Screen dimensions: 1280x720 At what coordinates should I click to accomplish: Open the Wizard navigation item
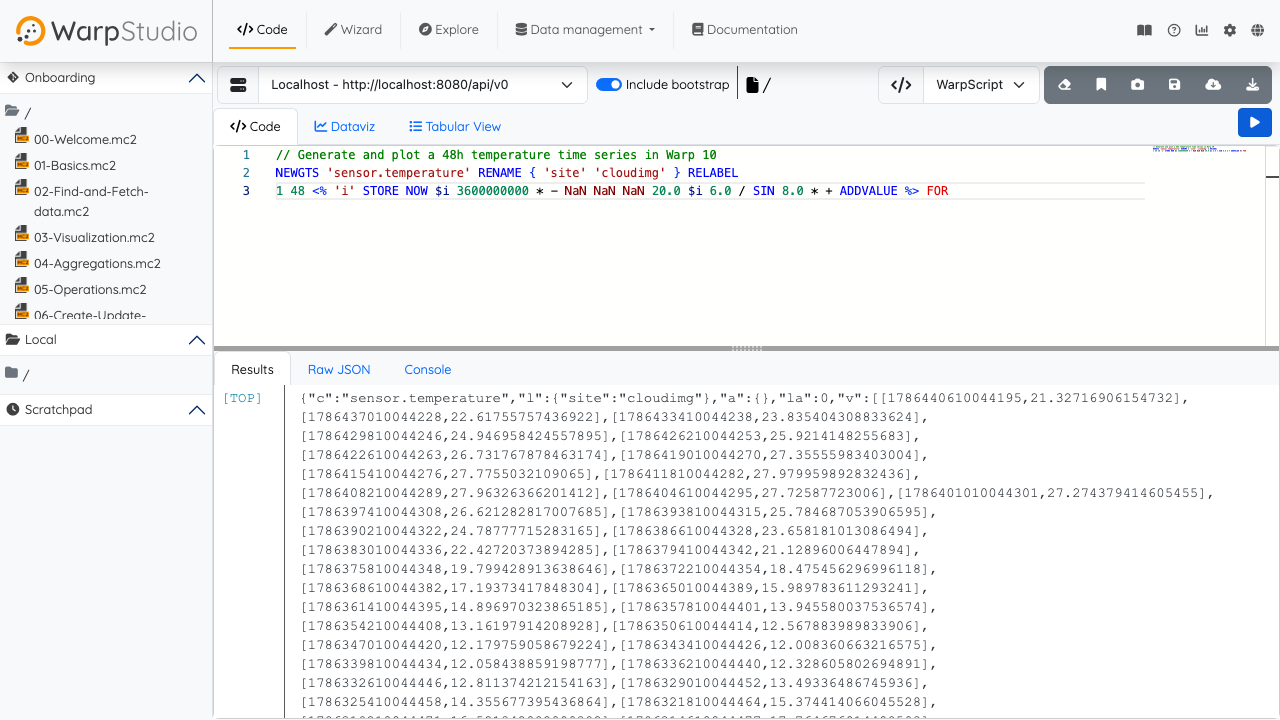click(353, 30)
